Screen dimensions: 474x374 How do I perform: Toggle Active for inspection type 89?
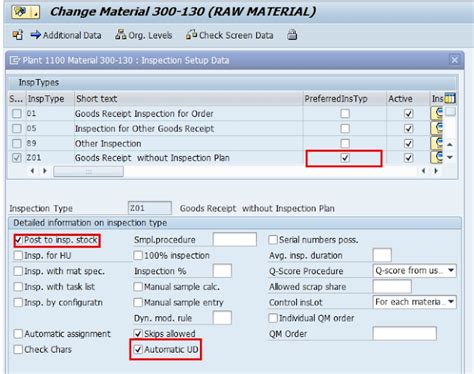(x=408, y=143)
